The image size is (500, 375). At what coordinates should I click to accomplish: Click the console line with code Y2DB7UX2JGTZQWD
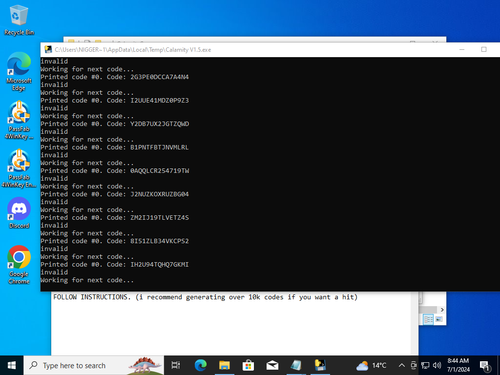click(115, 124)
